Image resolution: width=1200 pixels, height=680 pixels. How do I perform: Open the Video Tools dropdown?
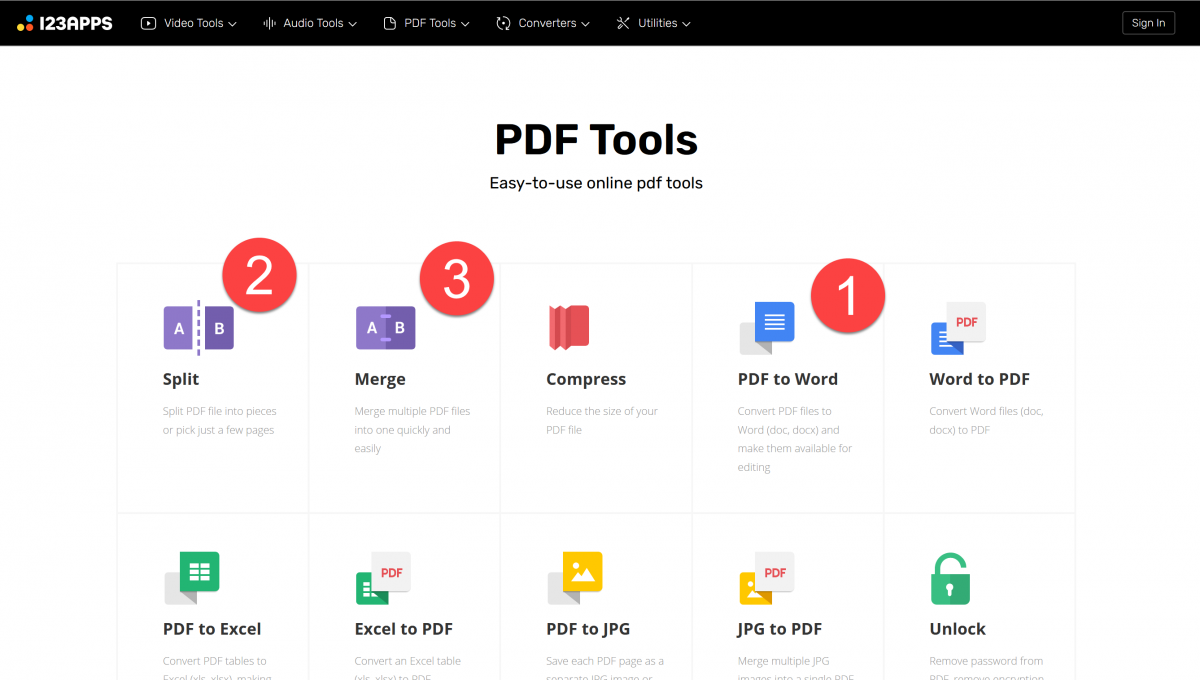[188, 22]
